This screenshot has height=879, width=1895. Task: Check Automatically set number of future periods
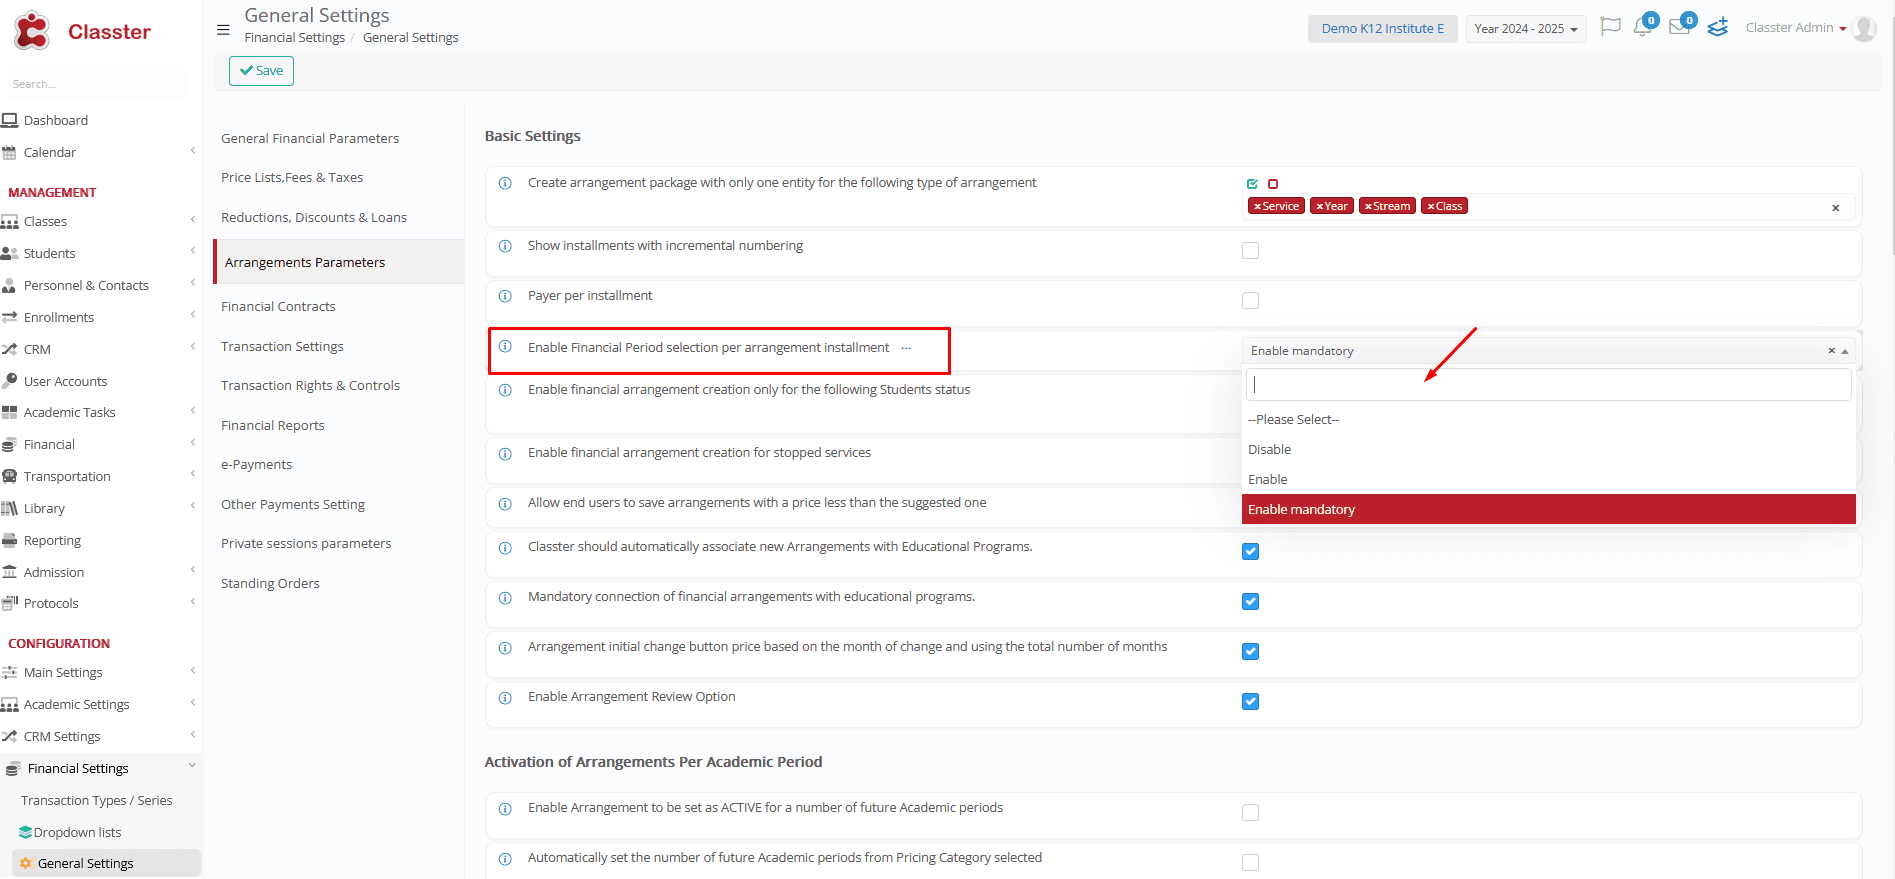coord(1250,863)
